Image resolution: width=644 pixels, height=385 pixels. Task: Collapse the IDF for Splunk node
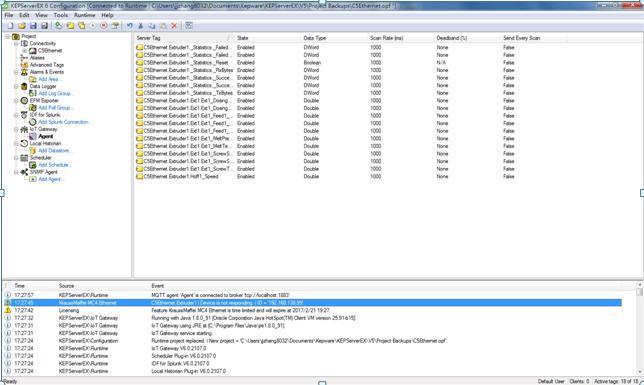[x=16, y=115]
